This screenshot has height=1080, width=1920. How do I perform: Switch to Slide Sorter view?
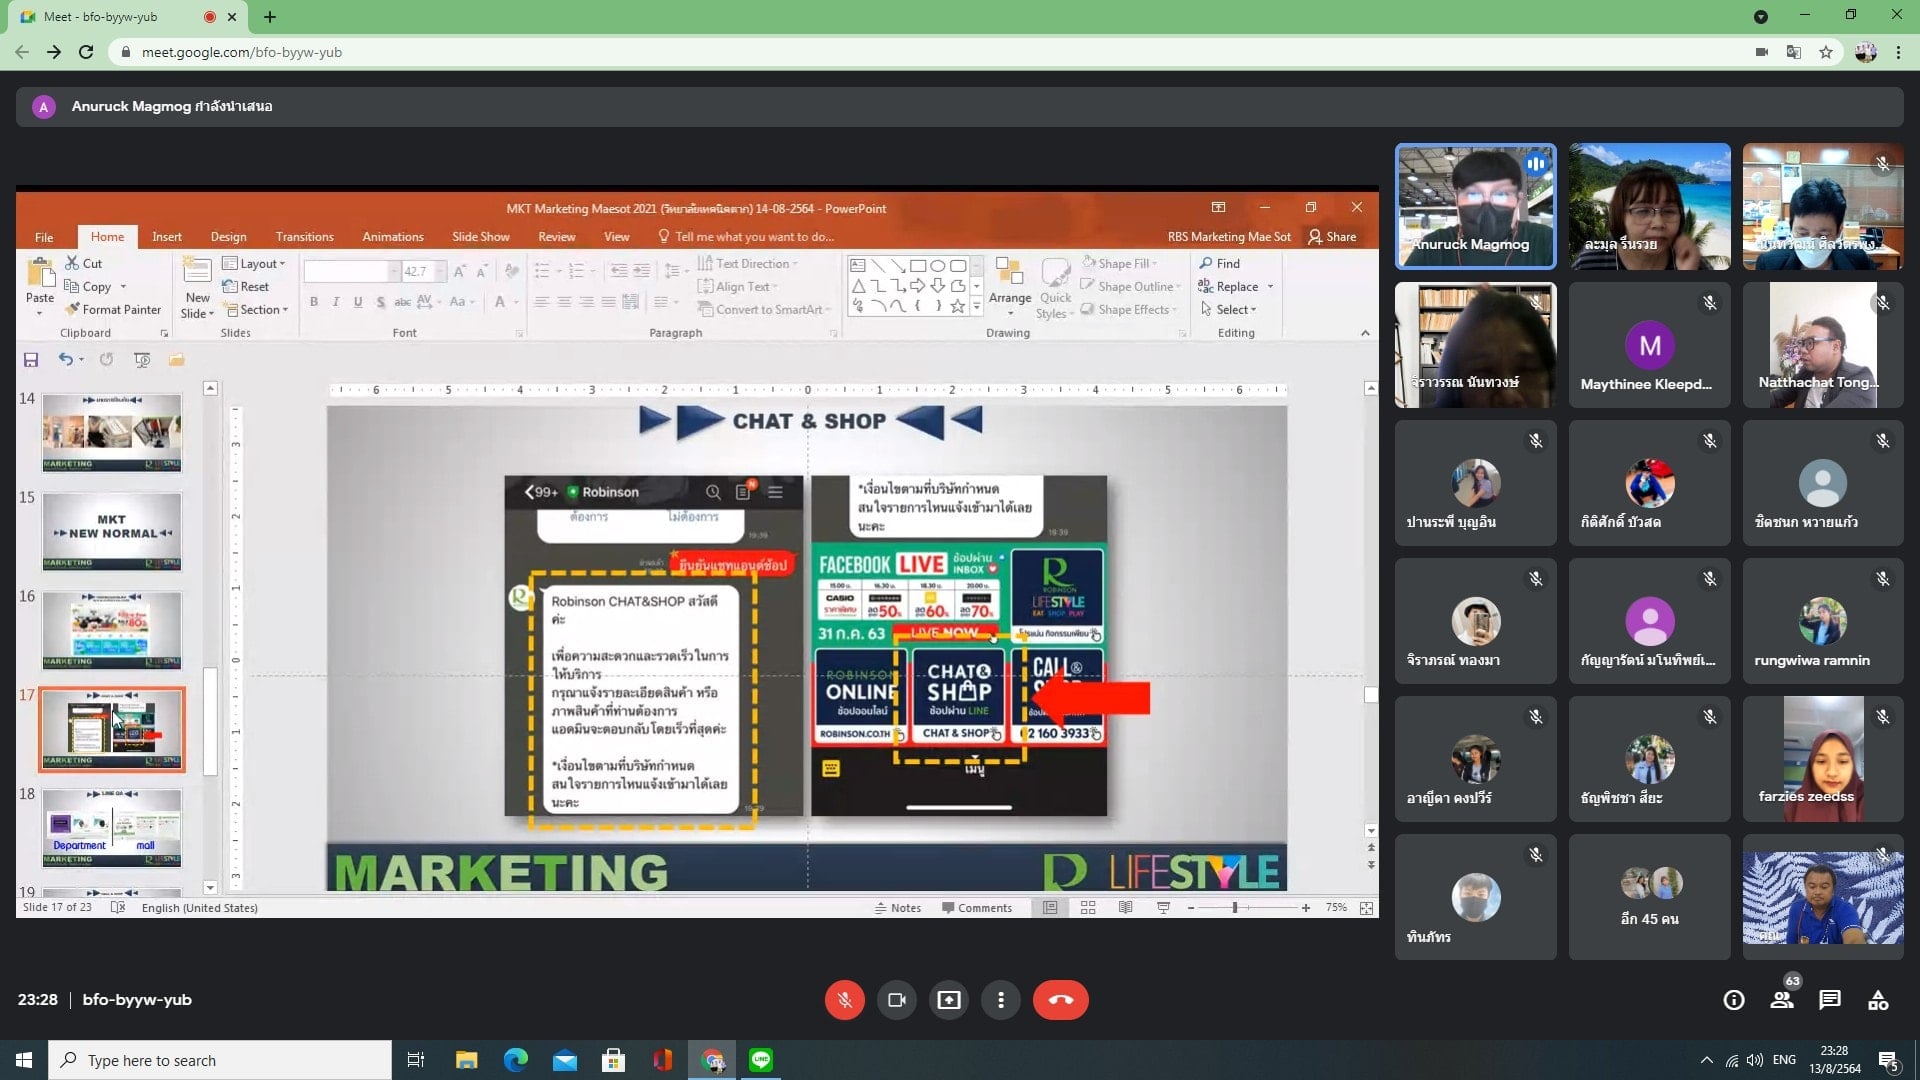1088,908
